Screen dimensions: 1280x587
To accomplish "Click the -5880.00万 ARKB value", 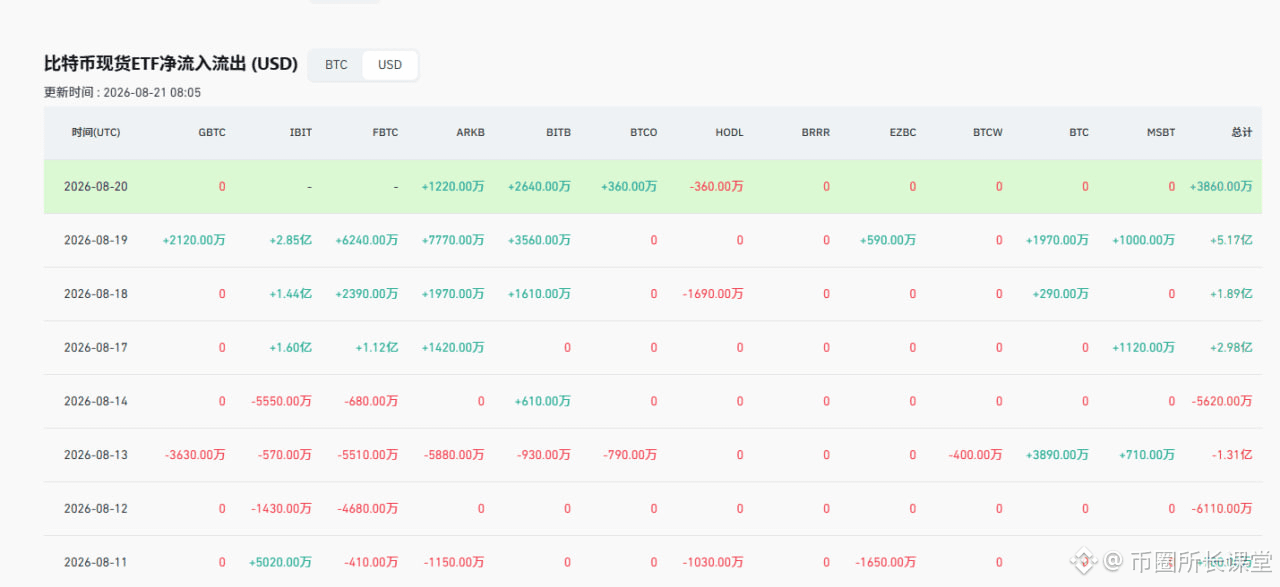I will [x=455, y=455].
